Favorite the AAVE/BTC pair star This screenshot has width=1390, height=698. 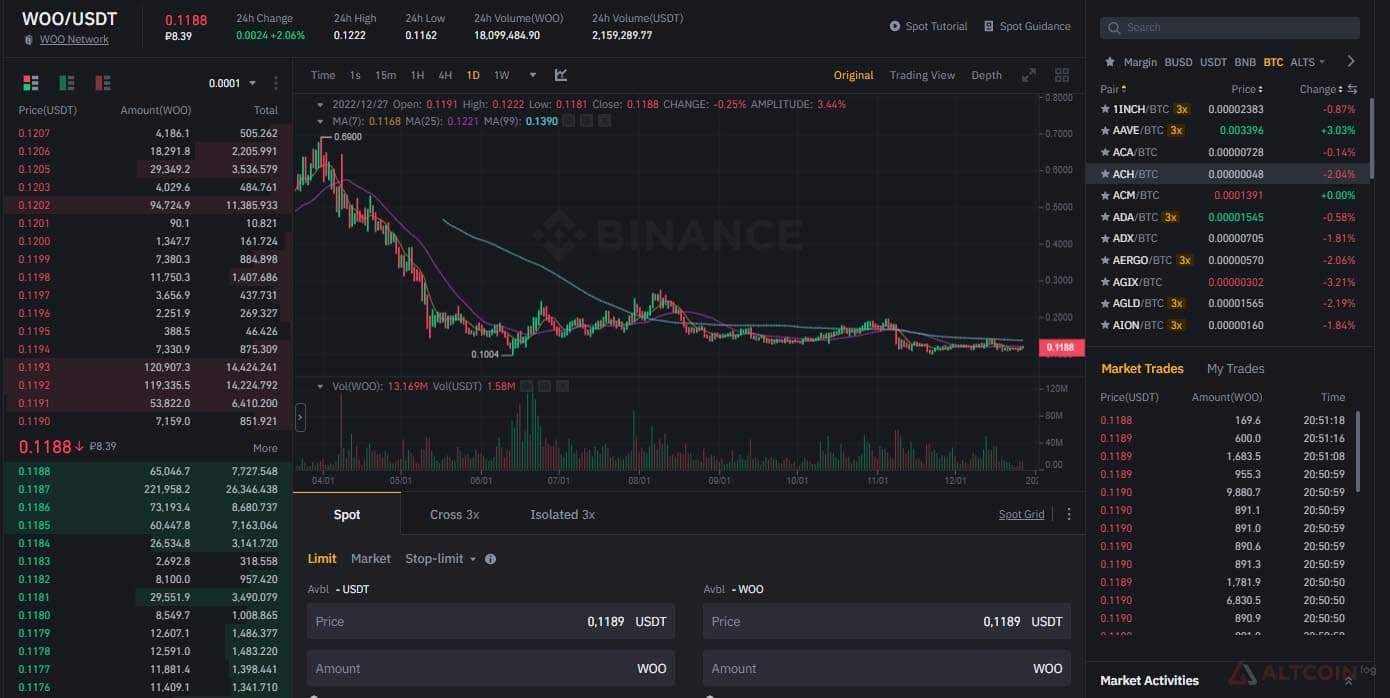[x=1105, y=131]
